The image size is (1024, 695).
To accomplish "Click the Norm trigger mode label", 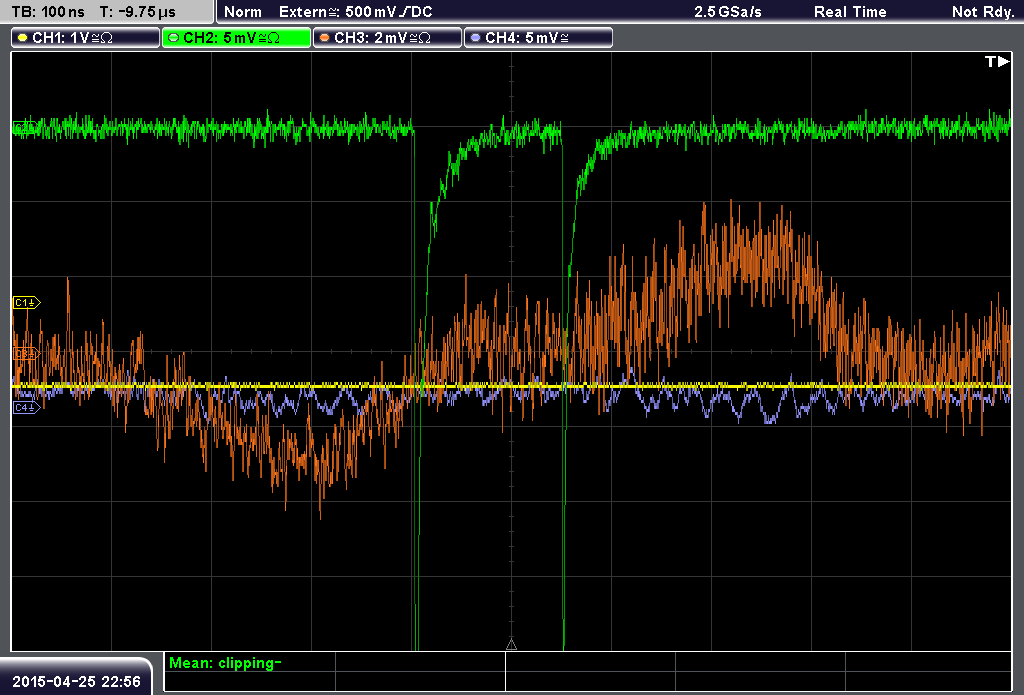I will point(243,12).
